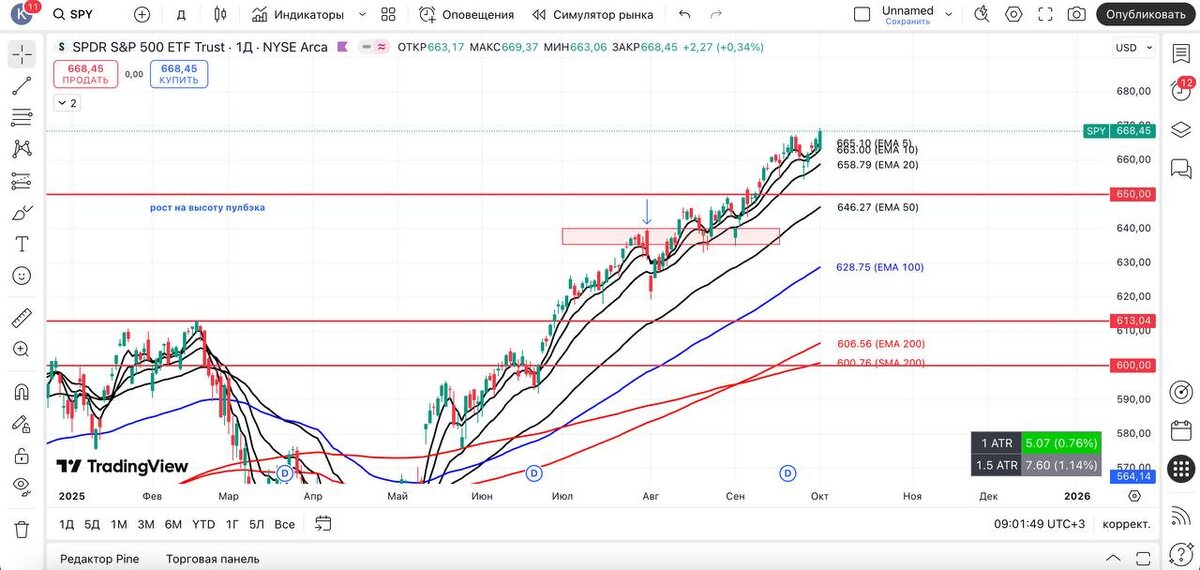Click the blue КУПИТЬ 668,45 buy button
Screen dimensions: 1200x570
point(178,74)
